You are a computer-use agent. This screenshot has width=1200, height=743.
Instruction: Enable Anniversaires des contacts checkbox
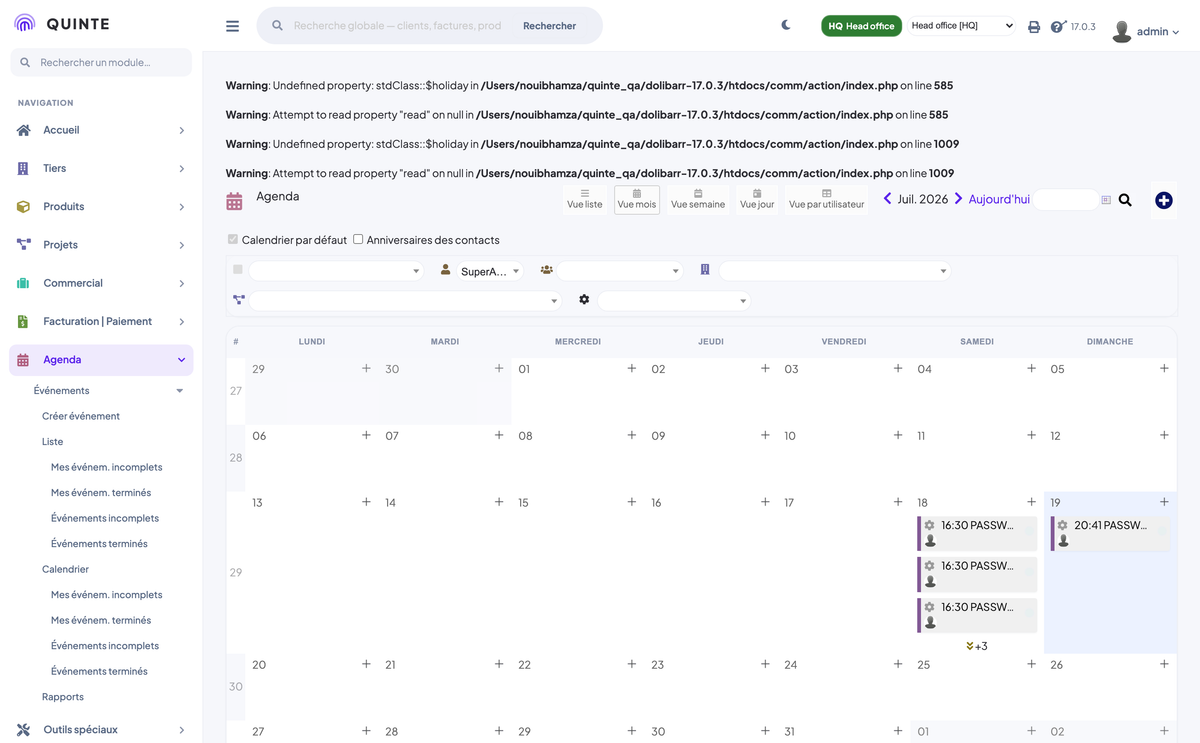point(358,240)
